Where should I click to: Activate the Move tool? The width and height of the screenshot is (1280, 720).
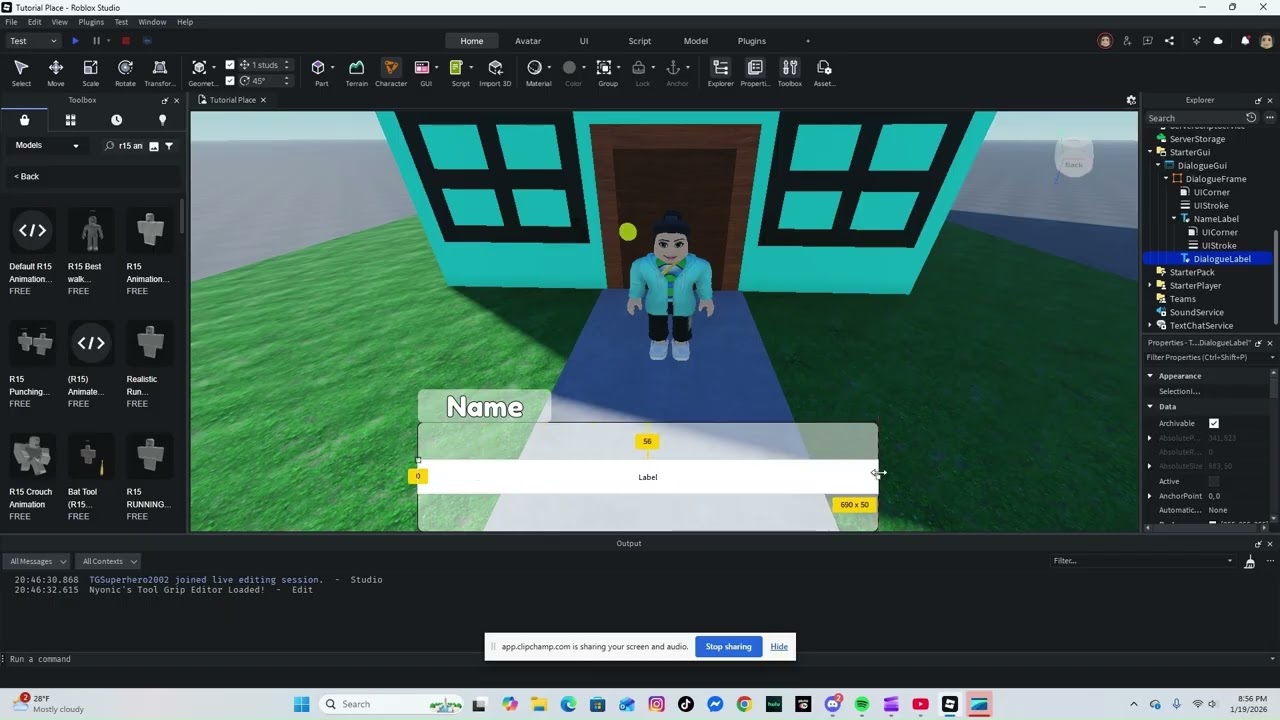tap(56, 72)
